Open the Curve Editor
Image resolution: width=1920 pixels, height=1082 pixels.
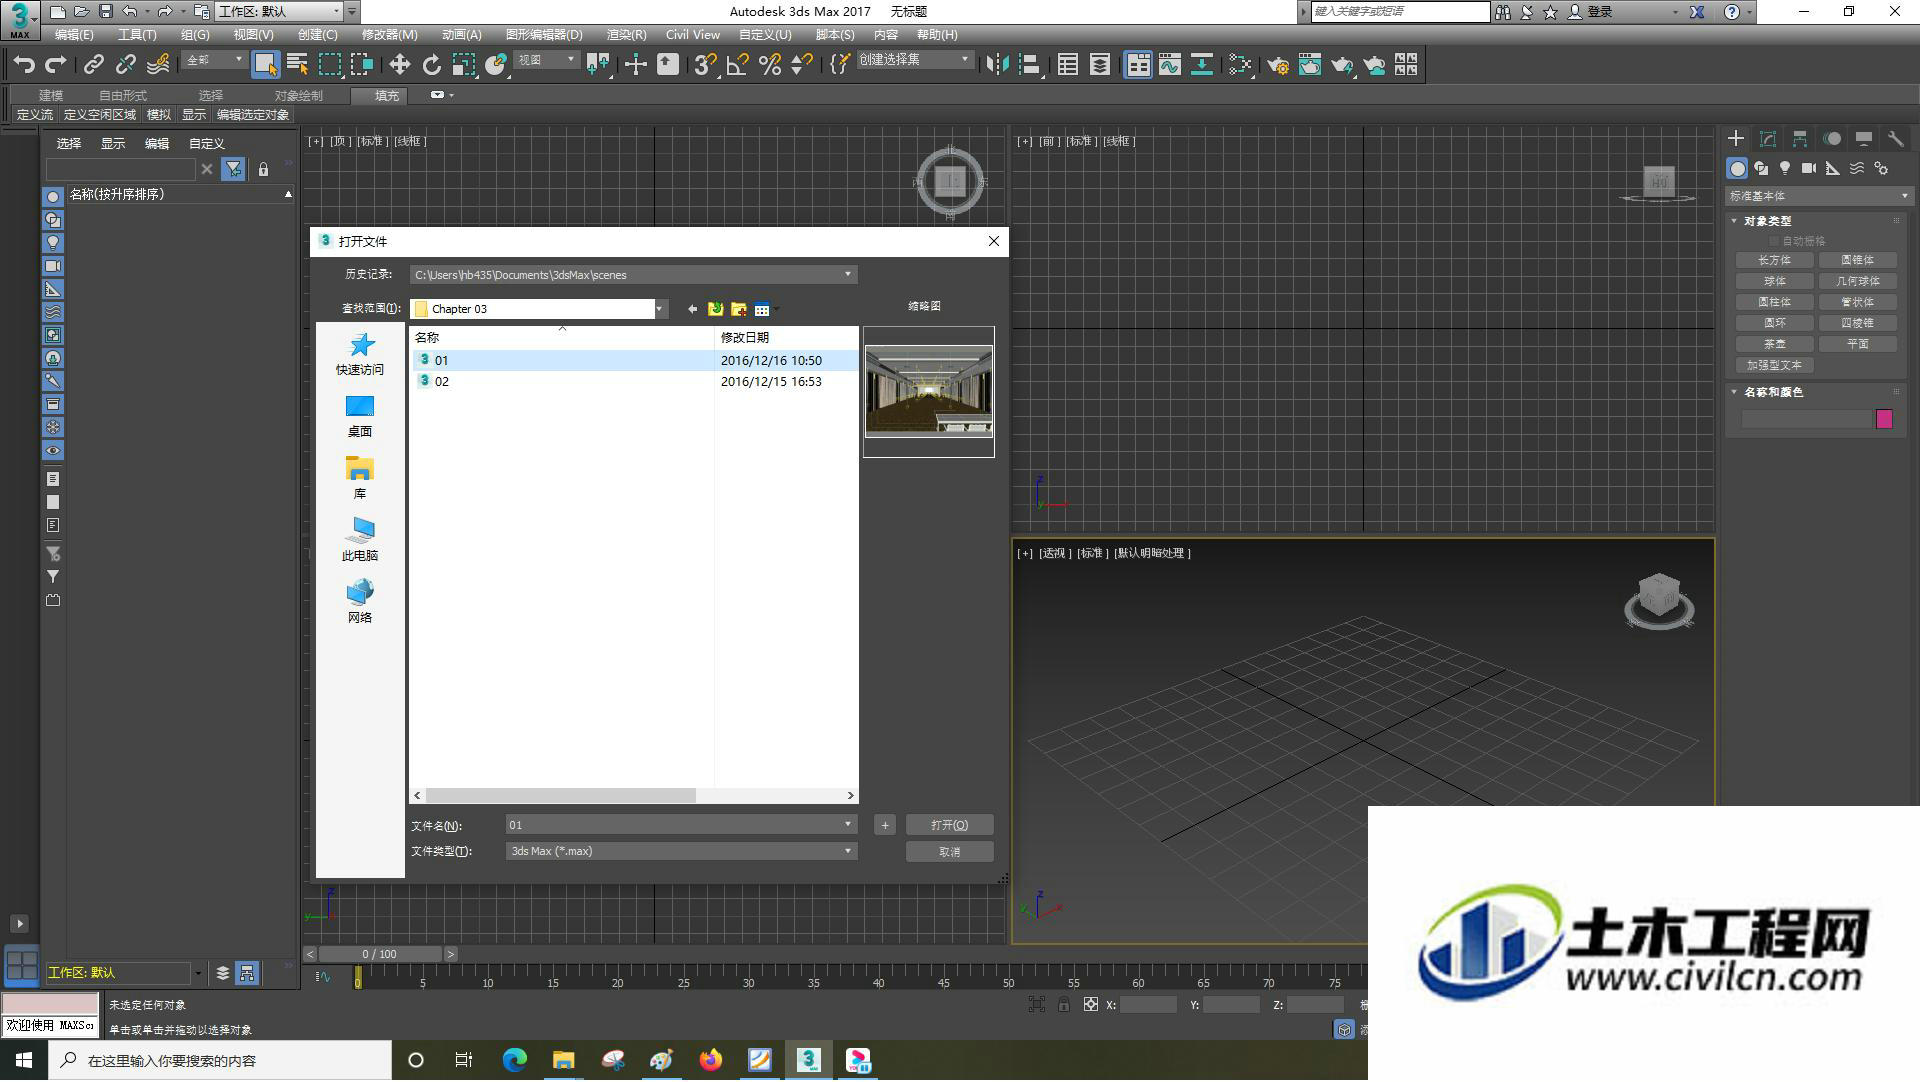pyautogui.click(x=1170, y=65)
